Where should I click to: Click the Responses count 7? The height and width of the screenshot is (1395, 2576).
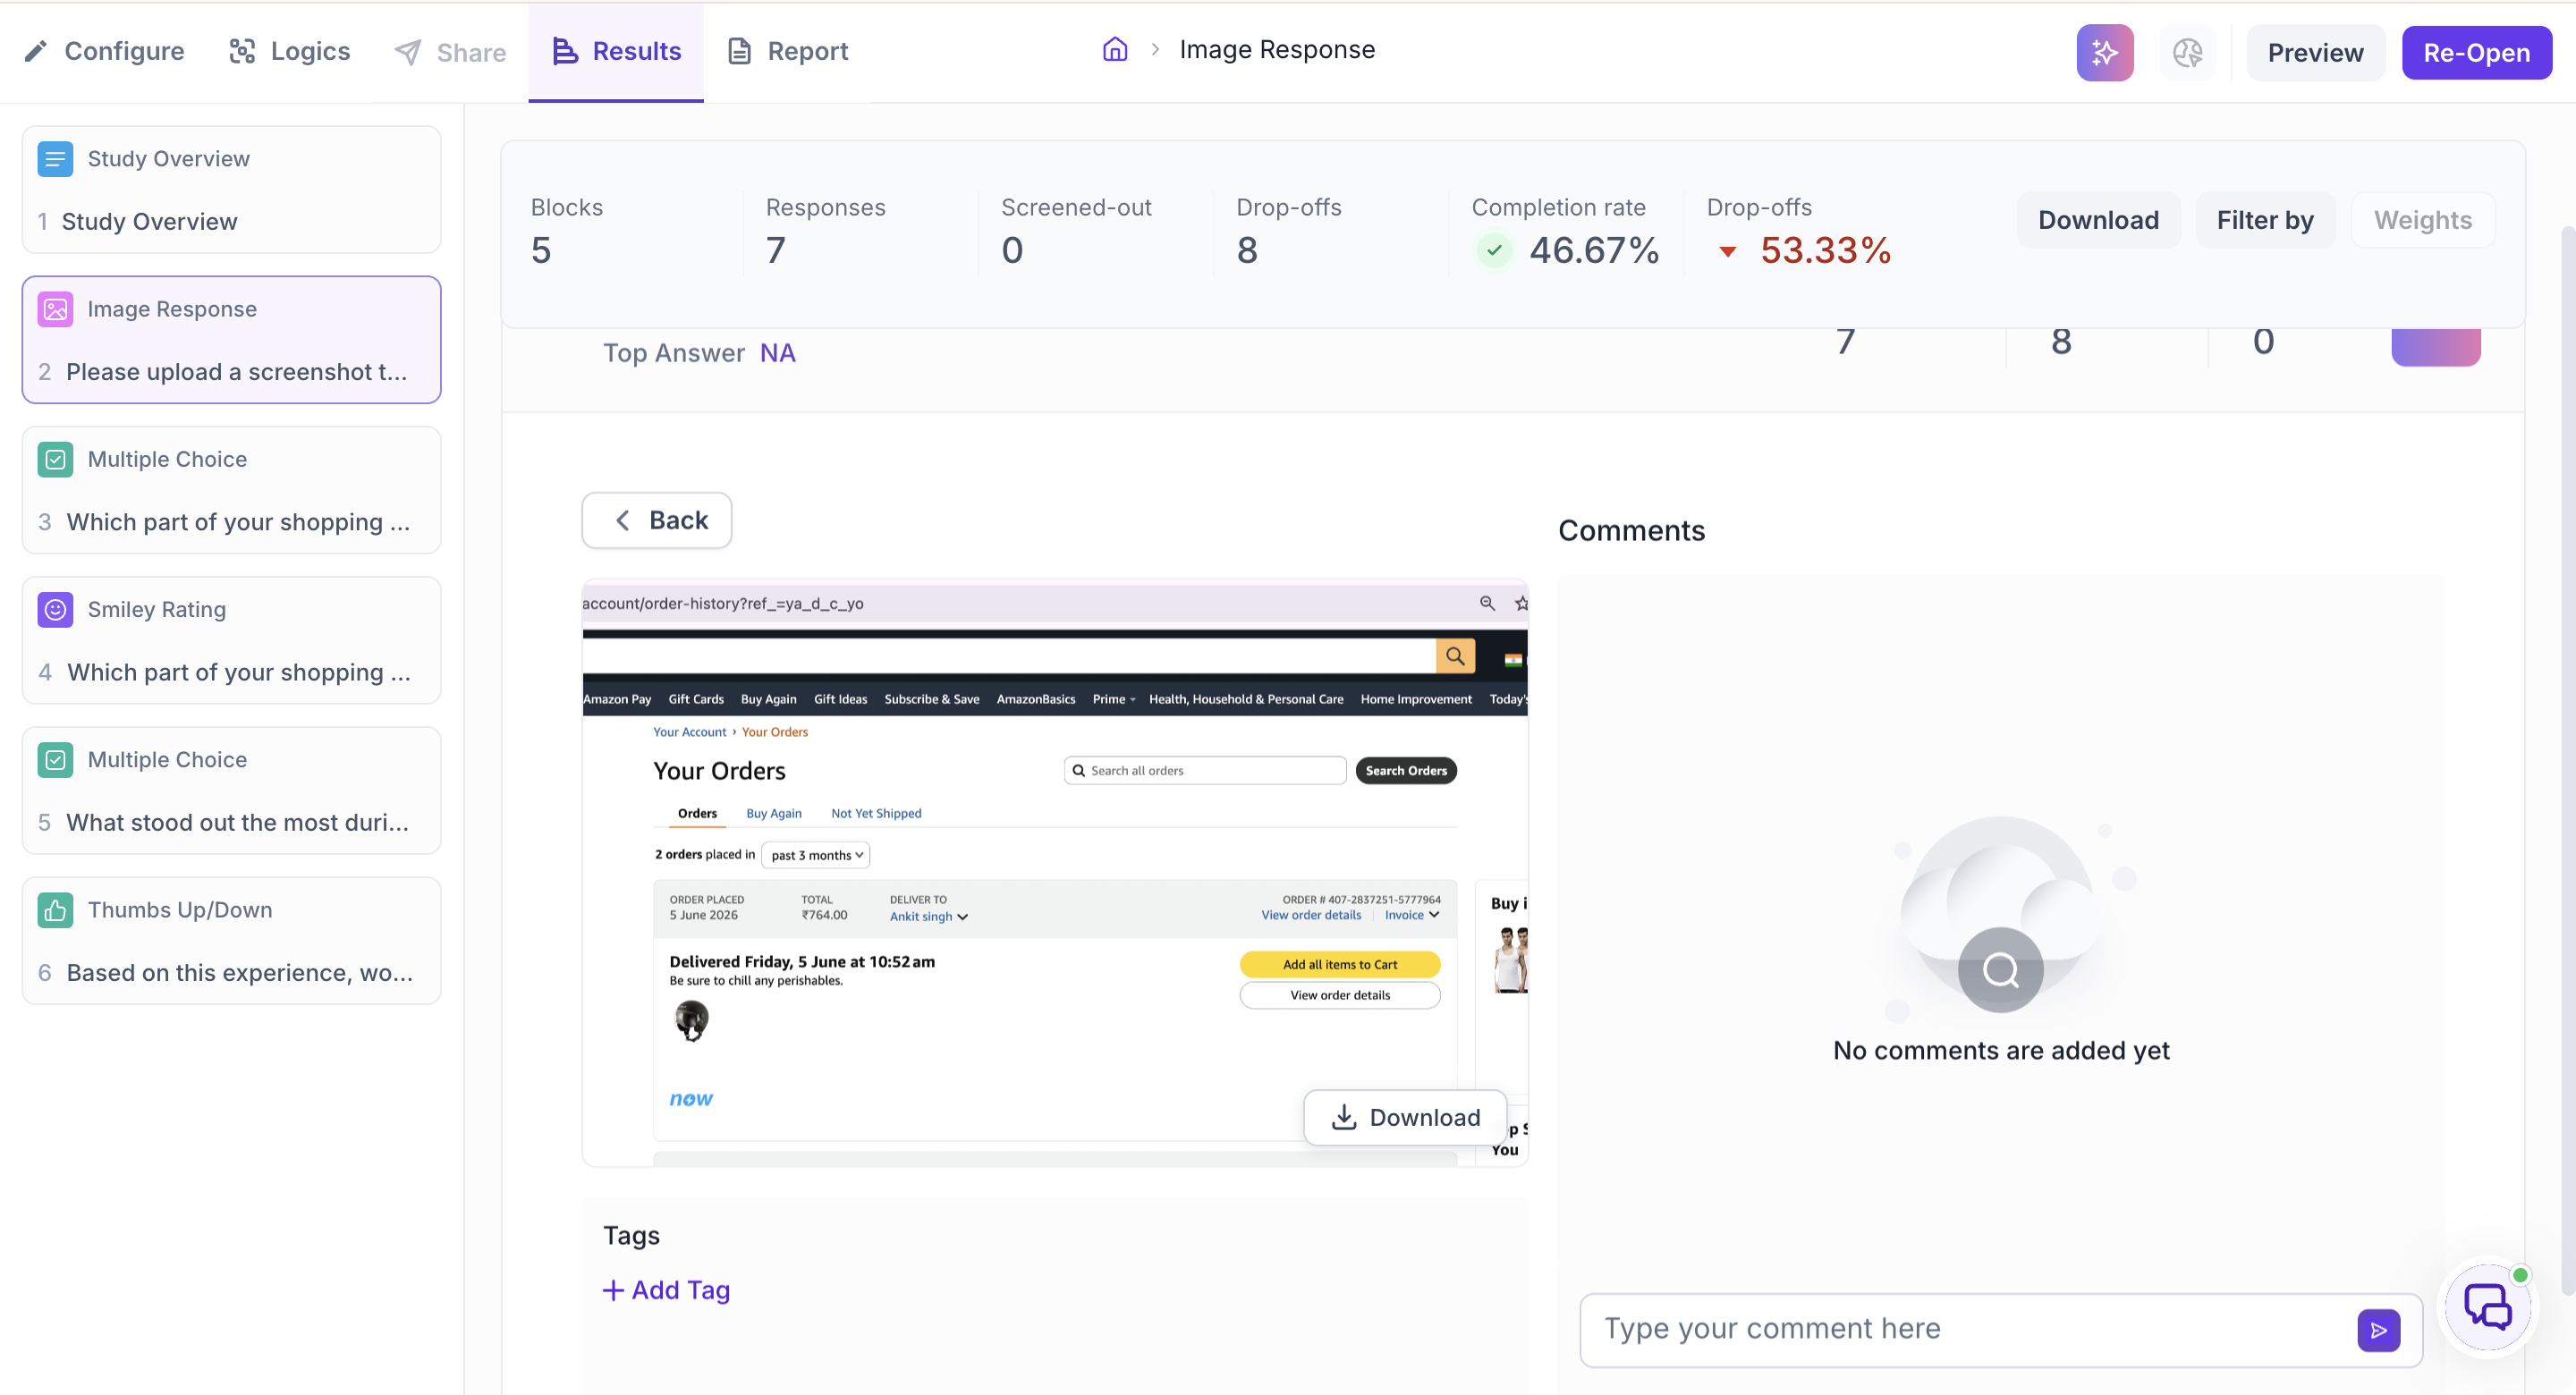pyautogui.click(x=776, y=250)
